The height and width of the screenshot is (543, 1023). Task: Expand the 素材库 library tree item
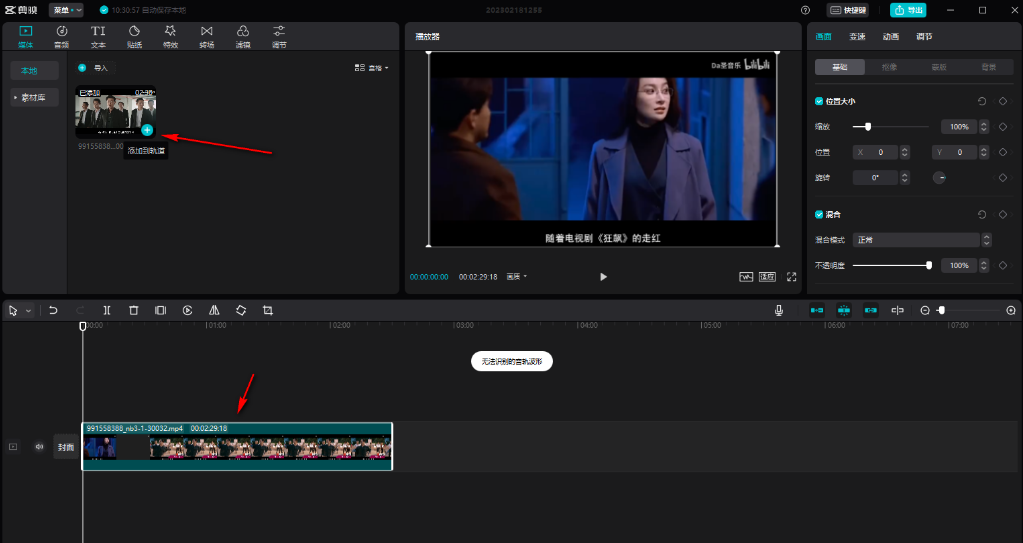click(x=35, y=97)
